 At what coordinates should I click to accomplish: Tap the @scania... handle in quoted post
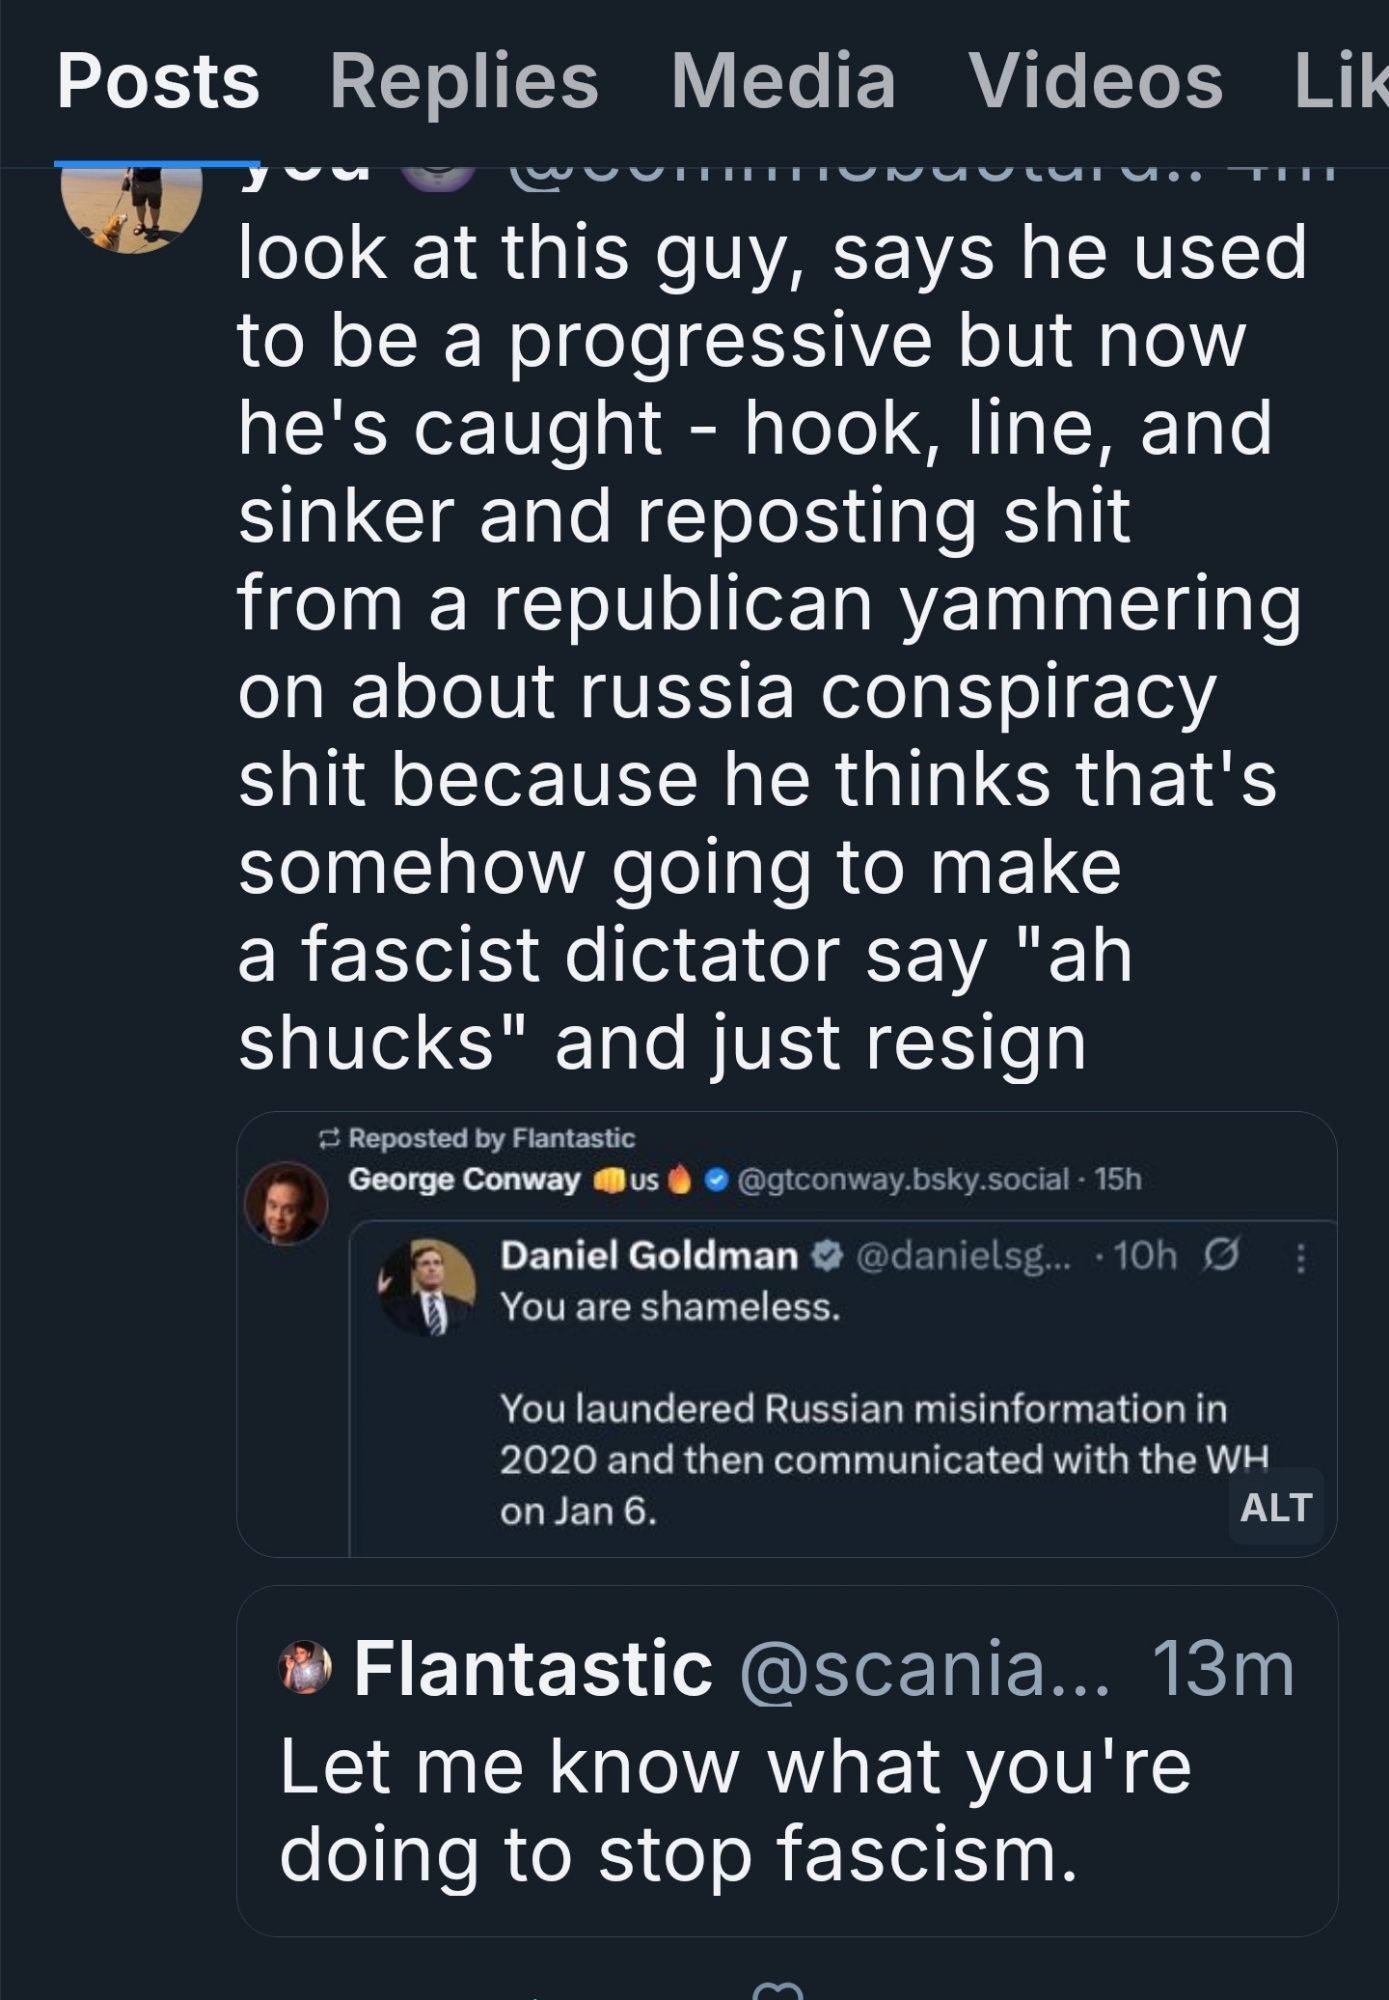923,1668
